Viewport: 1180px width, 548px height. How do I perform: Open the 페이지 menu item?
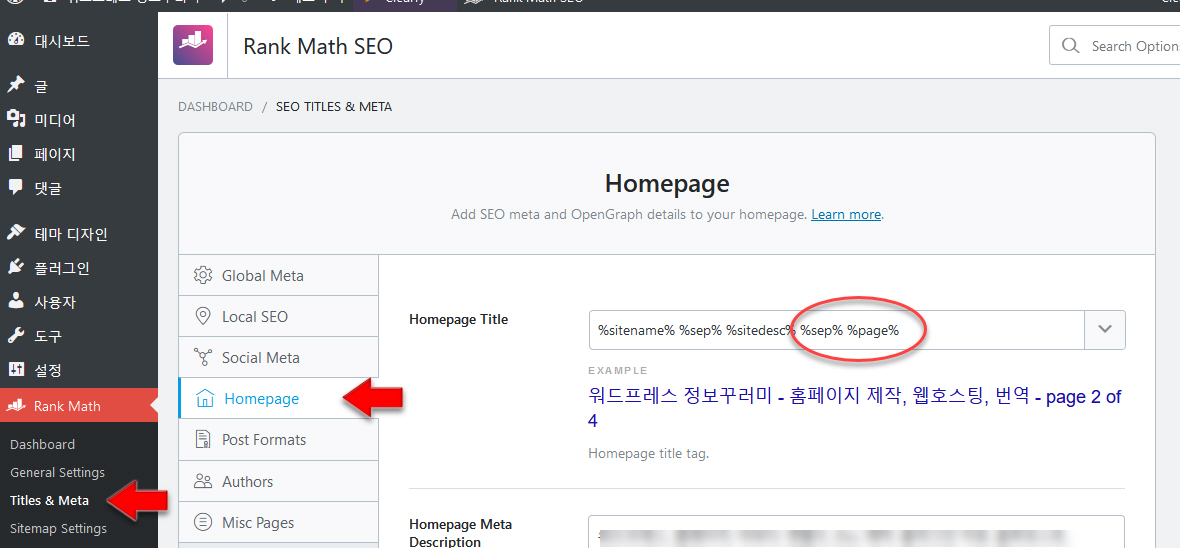[79, 154]
